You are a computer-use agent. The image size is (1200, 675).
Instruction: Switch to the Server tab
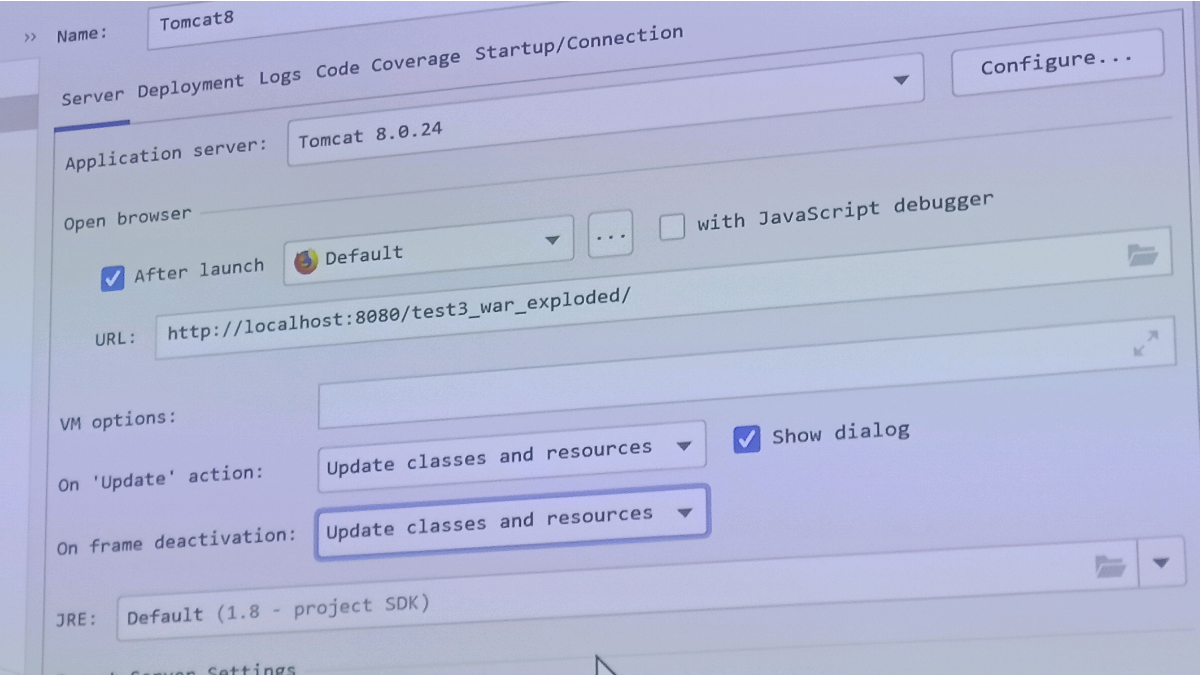[93, 96]
